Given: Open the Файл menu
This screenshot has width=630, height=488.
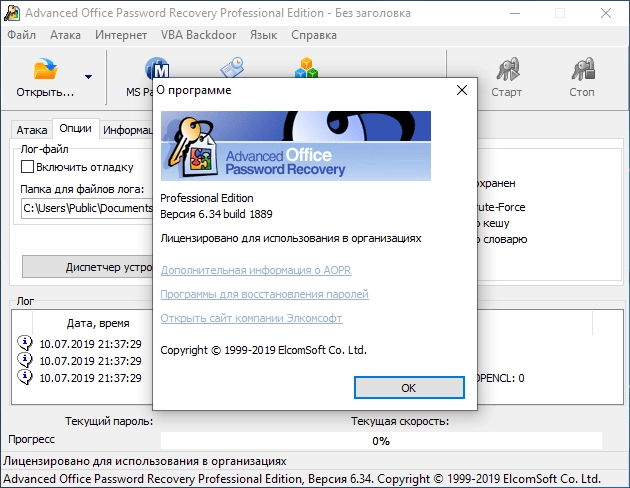Looking at the screenshot, I should (x=21, y=35).
